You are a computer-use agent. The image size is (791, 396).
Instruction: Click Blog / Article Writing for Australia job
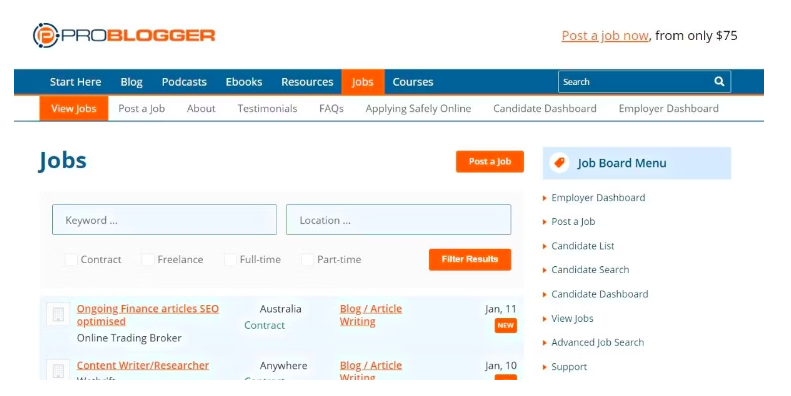point(371,315)
